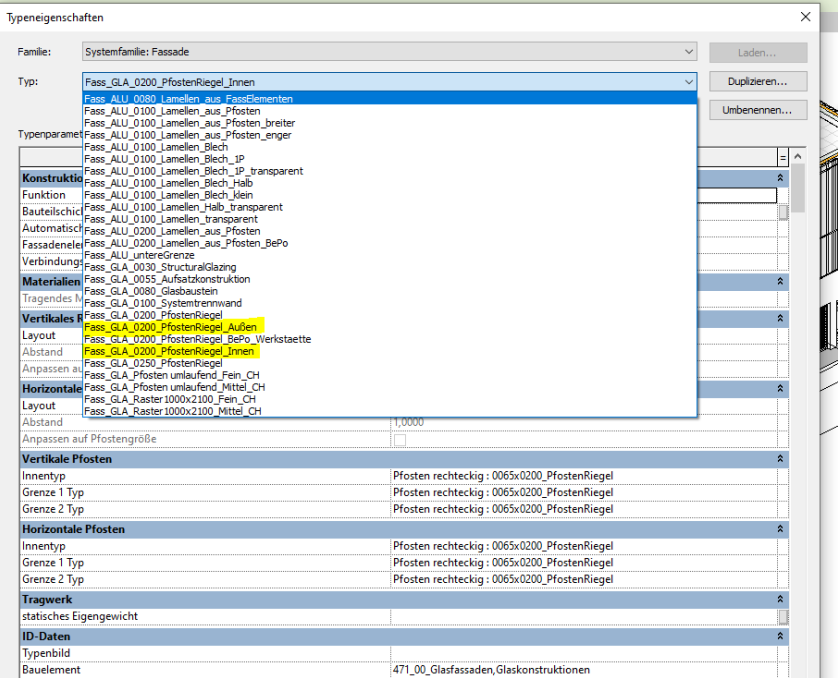
Task: Collapse the Tragwerk group header
Action: (x=780, y=599)
